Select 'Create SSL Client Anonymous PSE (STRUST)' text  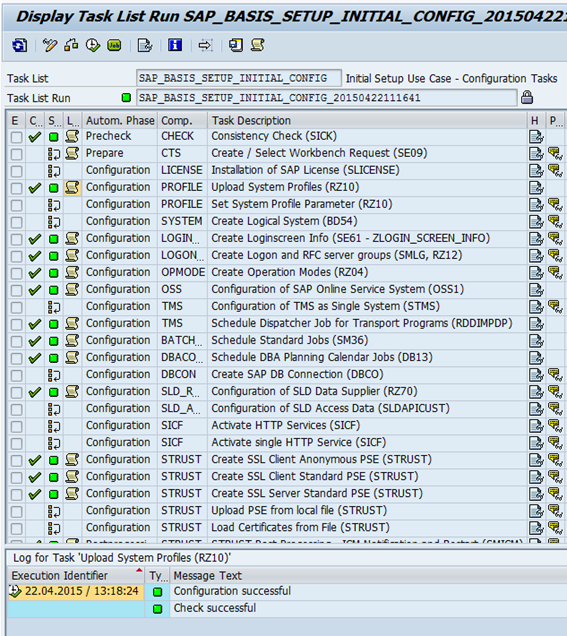(321, 460)
